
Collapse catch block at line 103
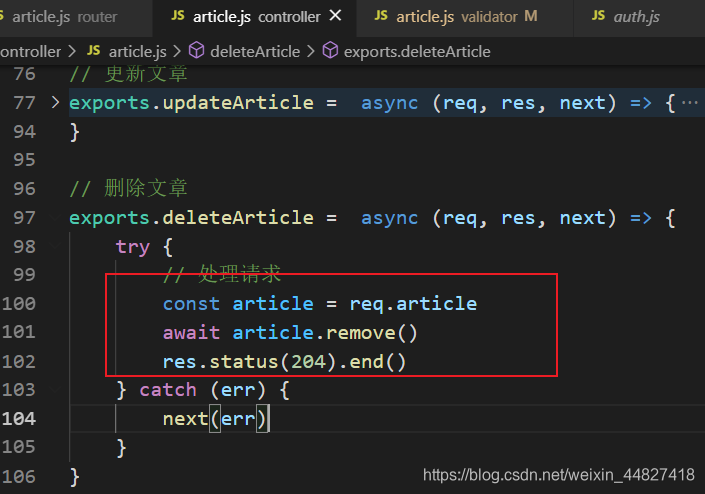pyautogui.click(x=55, y=390)
